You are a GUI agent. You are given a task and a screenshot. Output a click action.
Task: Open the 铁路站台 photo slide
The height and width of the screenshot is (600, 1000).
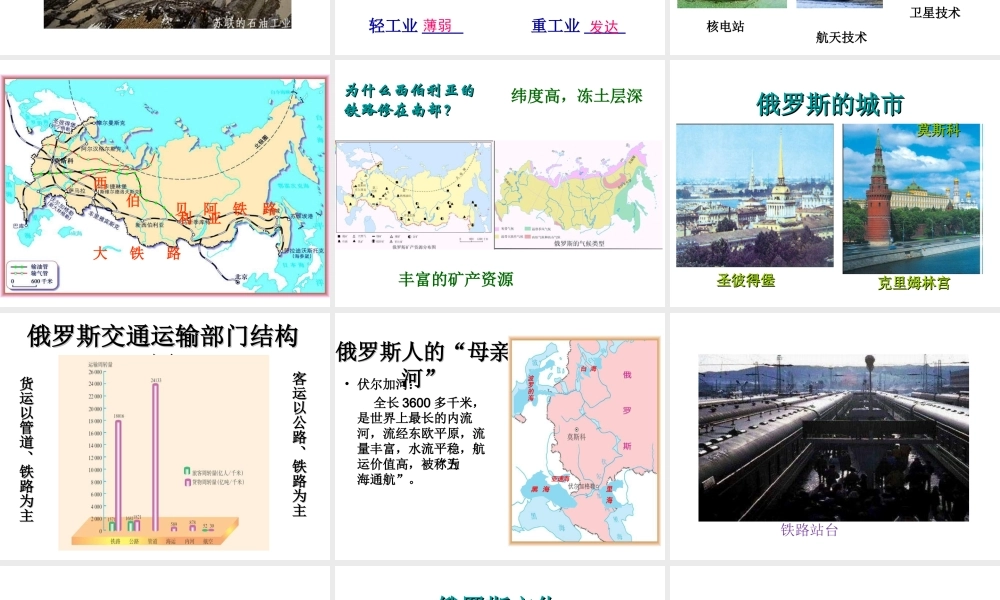point(835,436)
